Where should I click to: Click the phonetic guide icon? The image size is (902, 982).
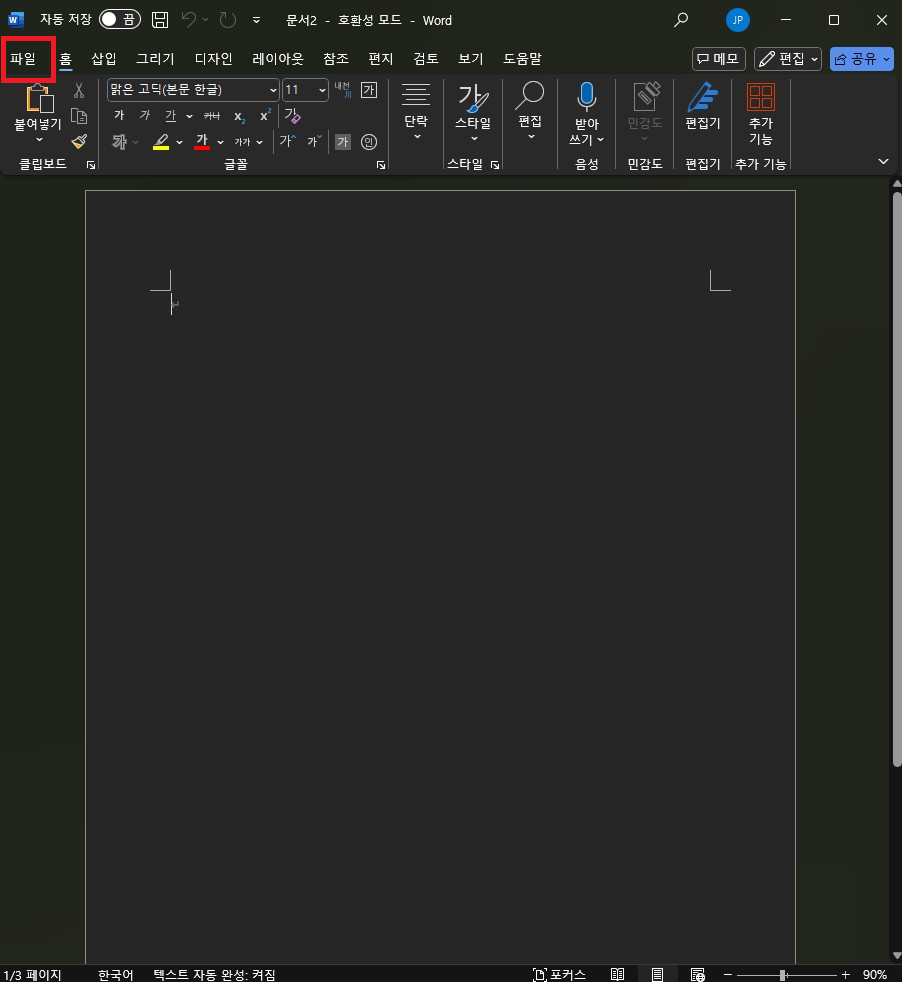coord(343,90)
